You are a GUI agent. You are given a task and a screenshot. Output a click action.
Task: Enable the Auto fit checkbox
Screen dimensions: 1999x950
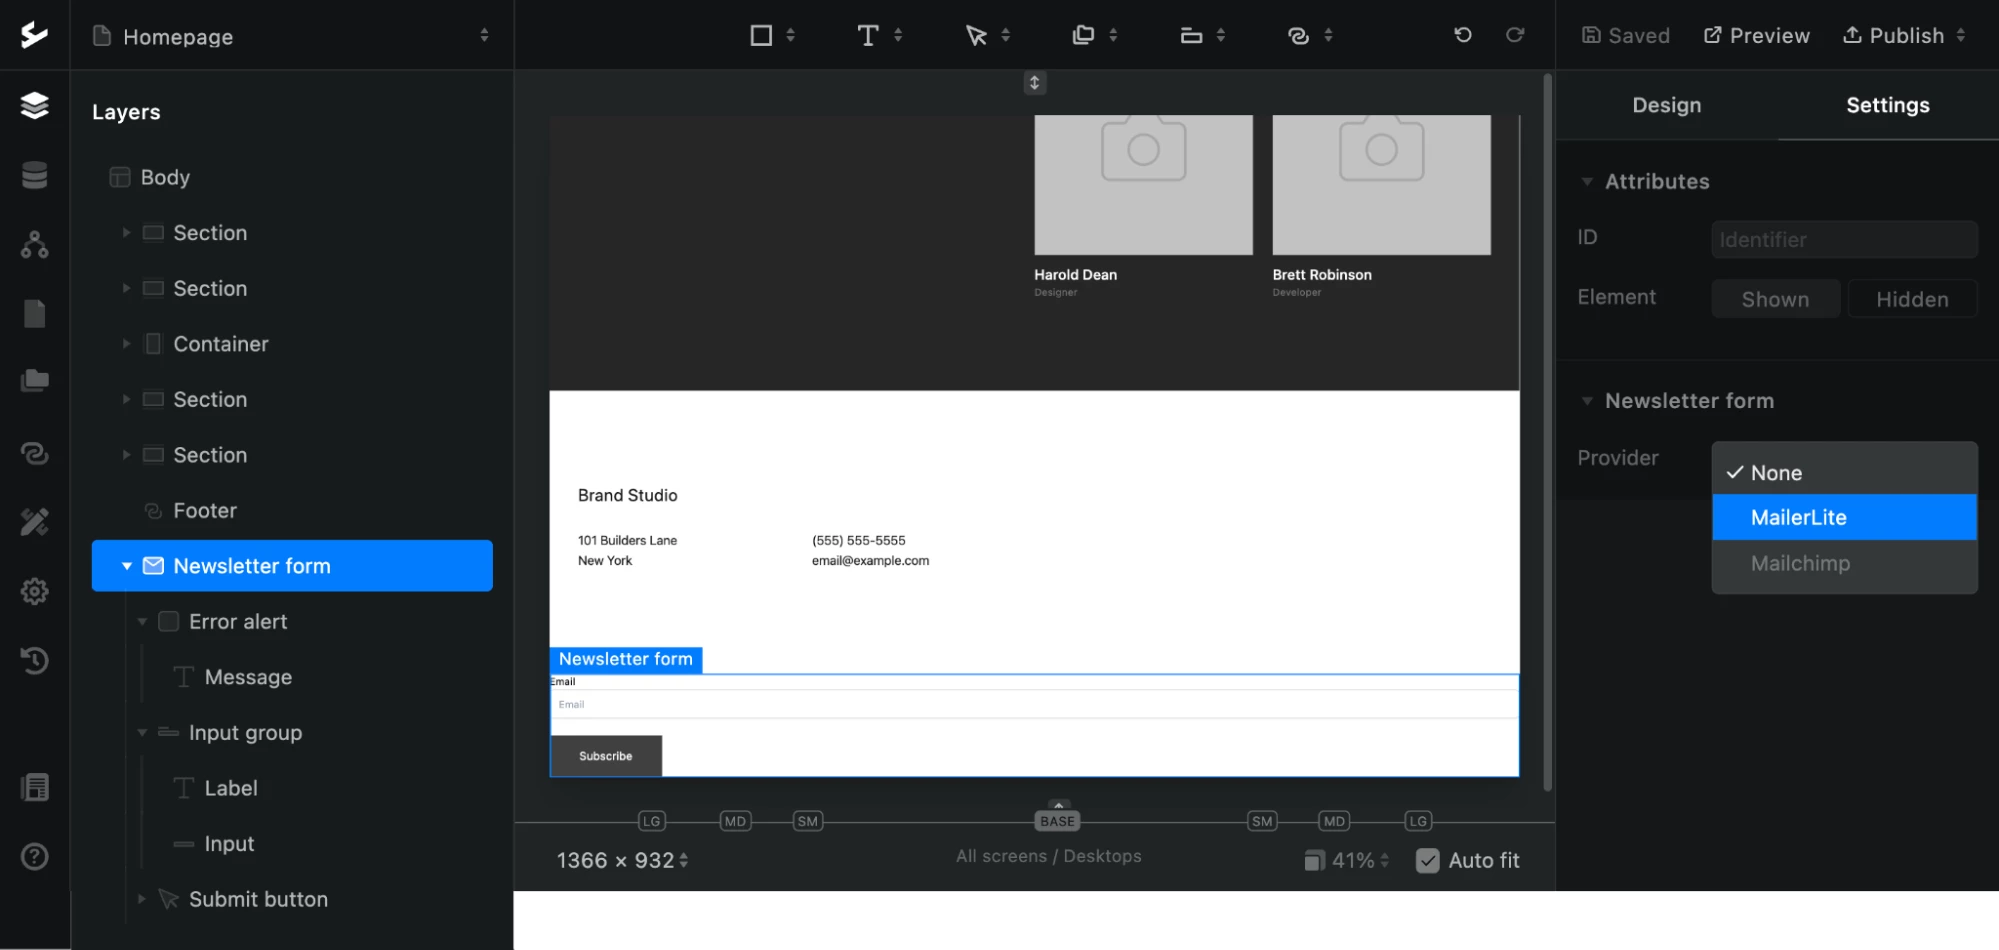pos(1428,860)
